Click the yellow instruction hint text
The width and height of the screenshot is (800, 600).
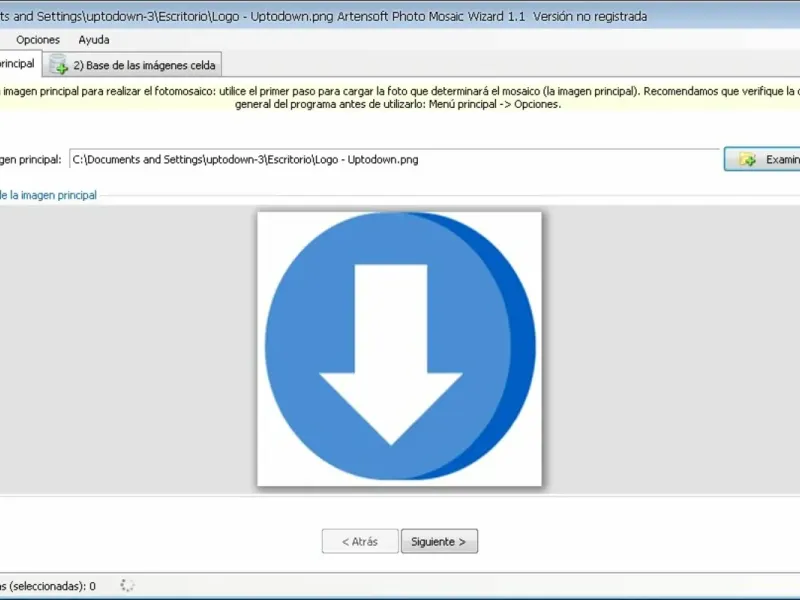(x=398, y=97)
